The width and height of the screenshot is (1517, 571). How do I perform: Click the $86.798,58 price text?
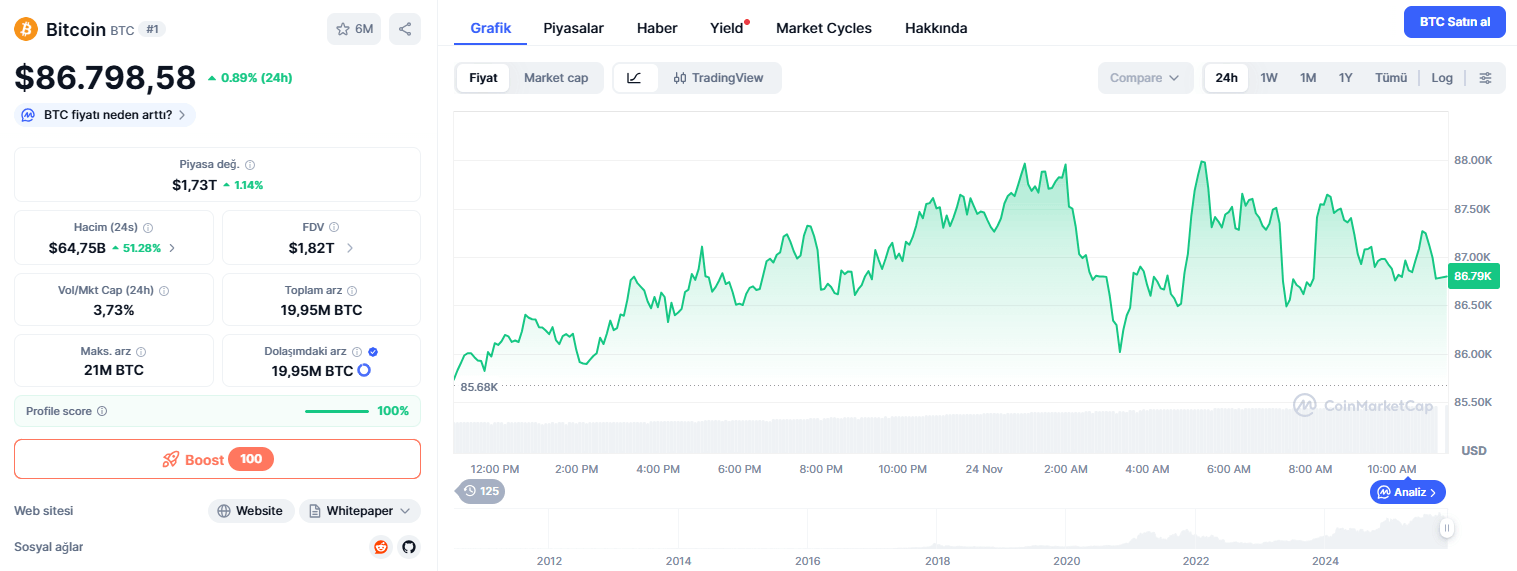point(105,77)
